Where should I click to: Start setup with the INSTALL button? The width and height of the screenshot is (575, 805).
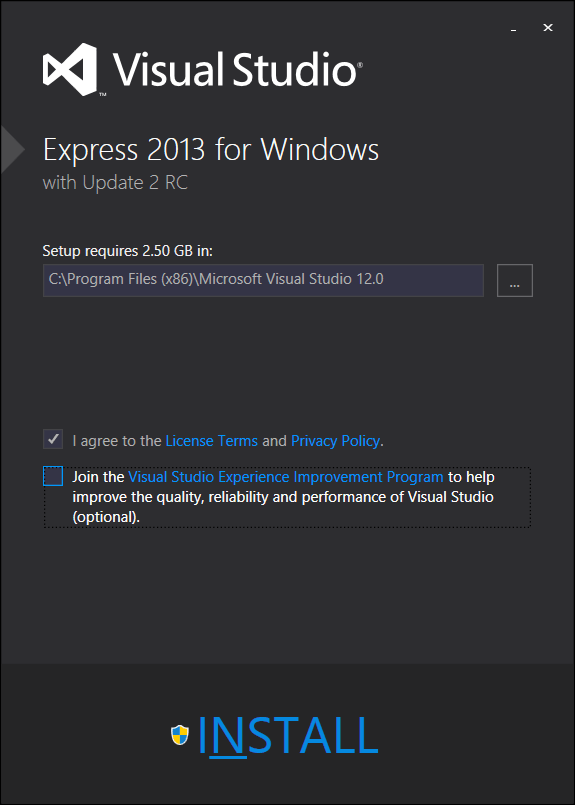point(275,735)
